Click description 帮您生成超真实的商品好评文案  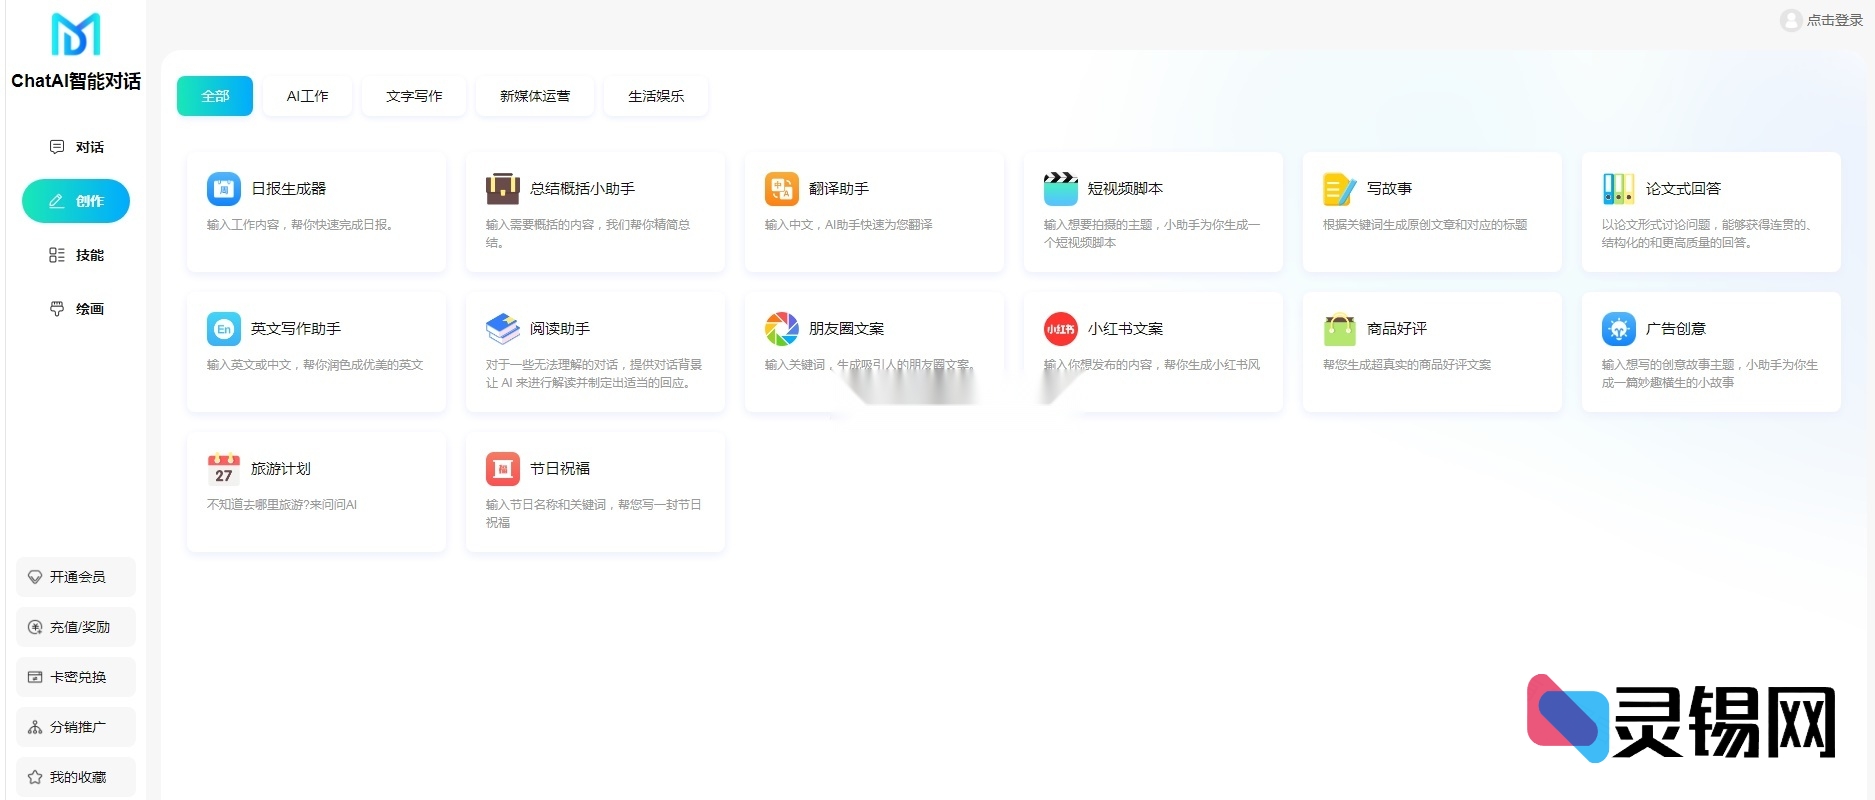pos(1407,365)
